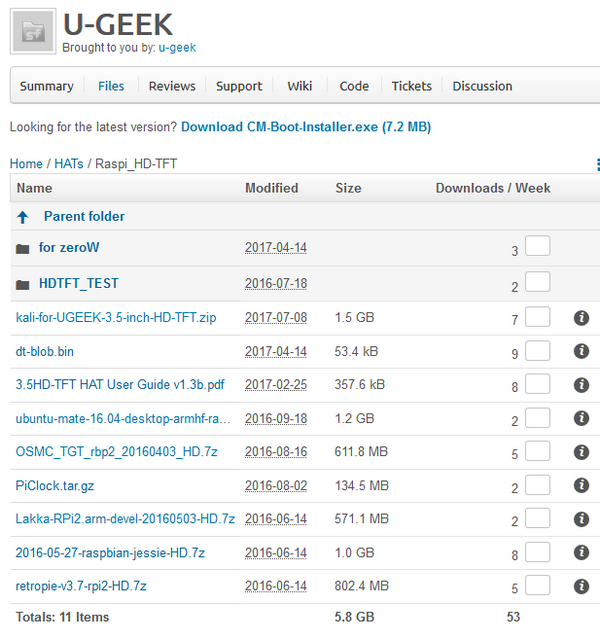Viewport: 600px width, 640px height.
Task: Open the Discussion tab
Action: coord(482,86)
